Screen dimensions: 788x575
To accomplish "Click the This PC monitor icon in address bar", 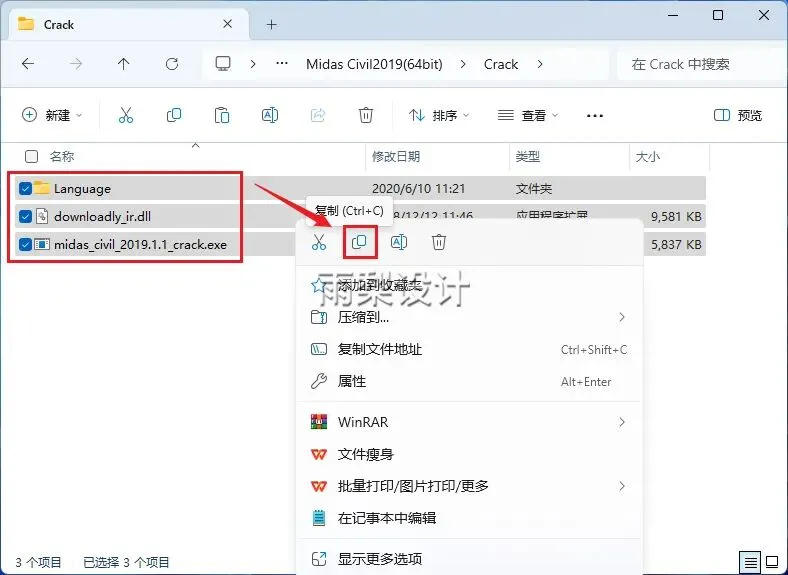I will point(223,64).
